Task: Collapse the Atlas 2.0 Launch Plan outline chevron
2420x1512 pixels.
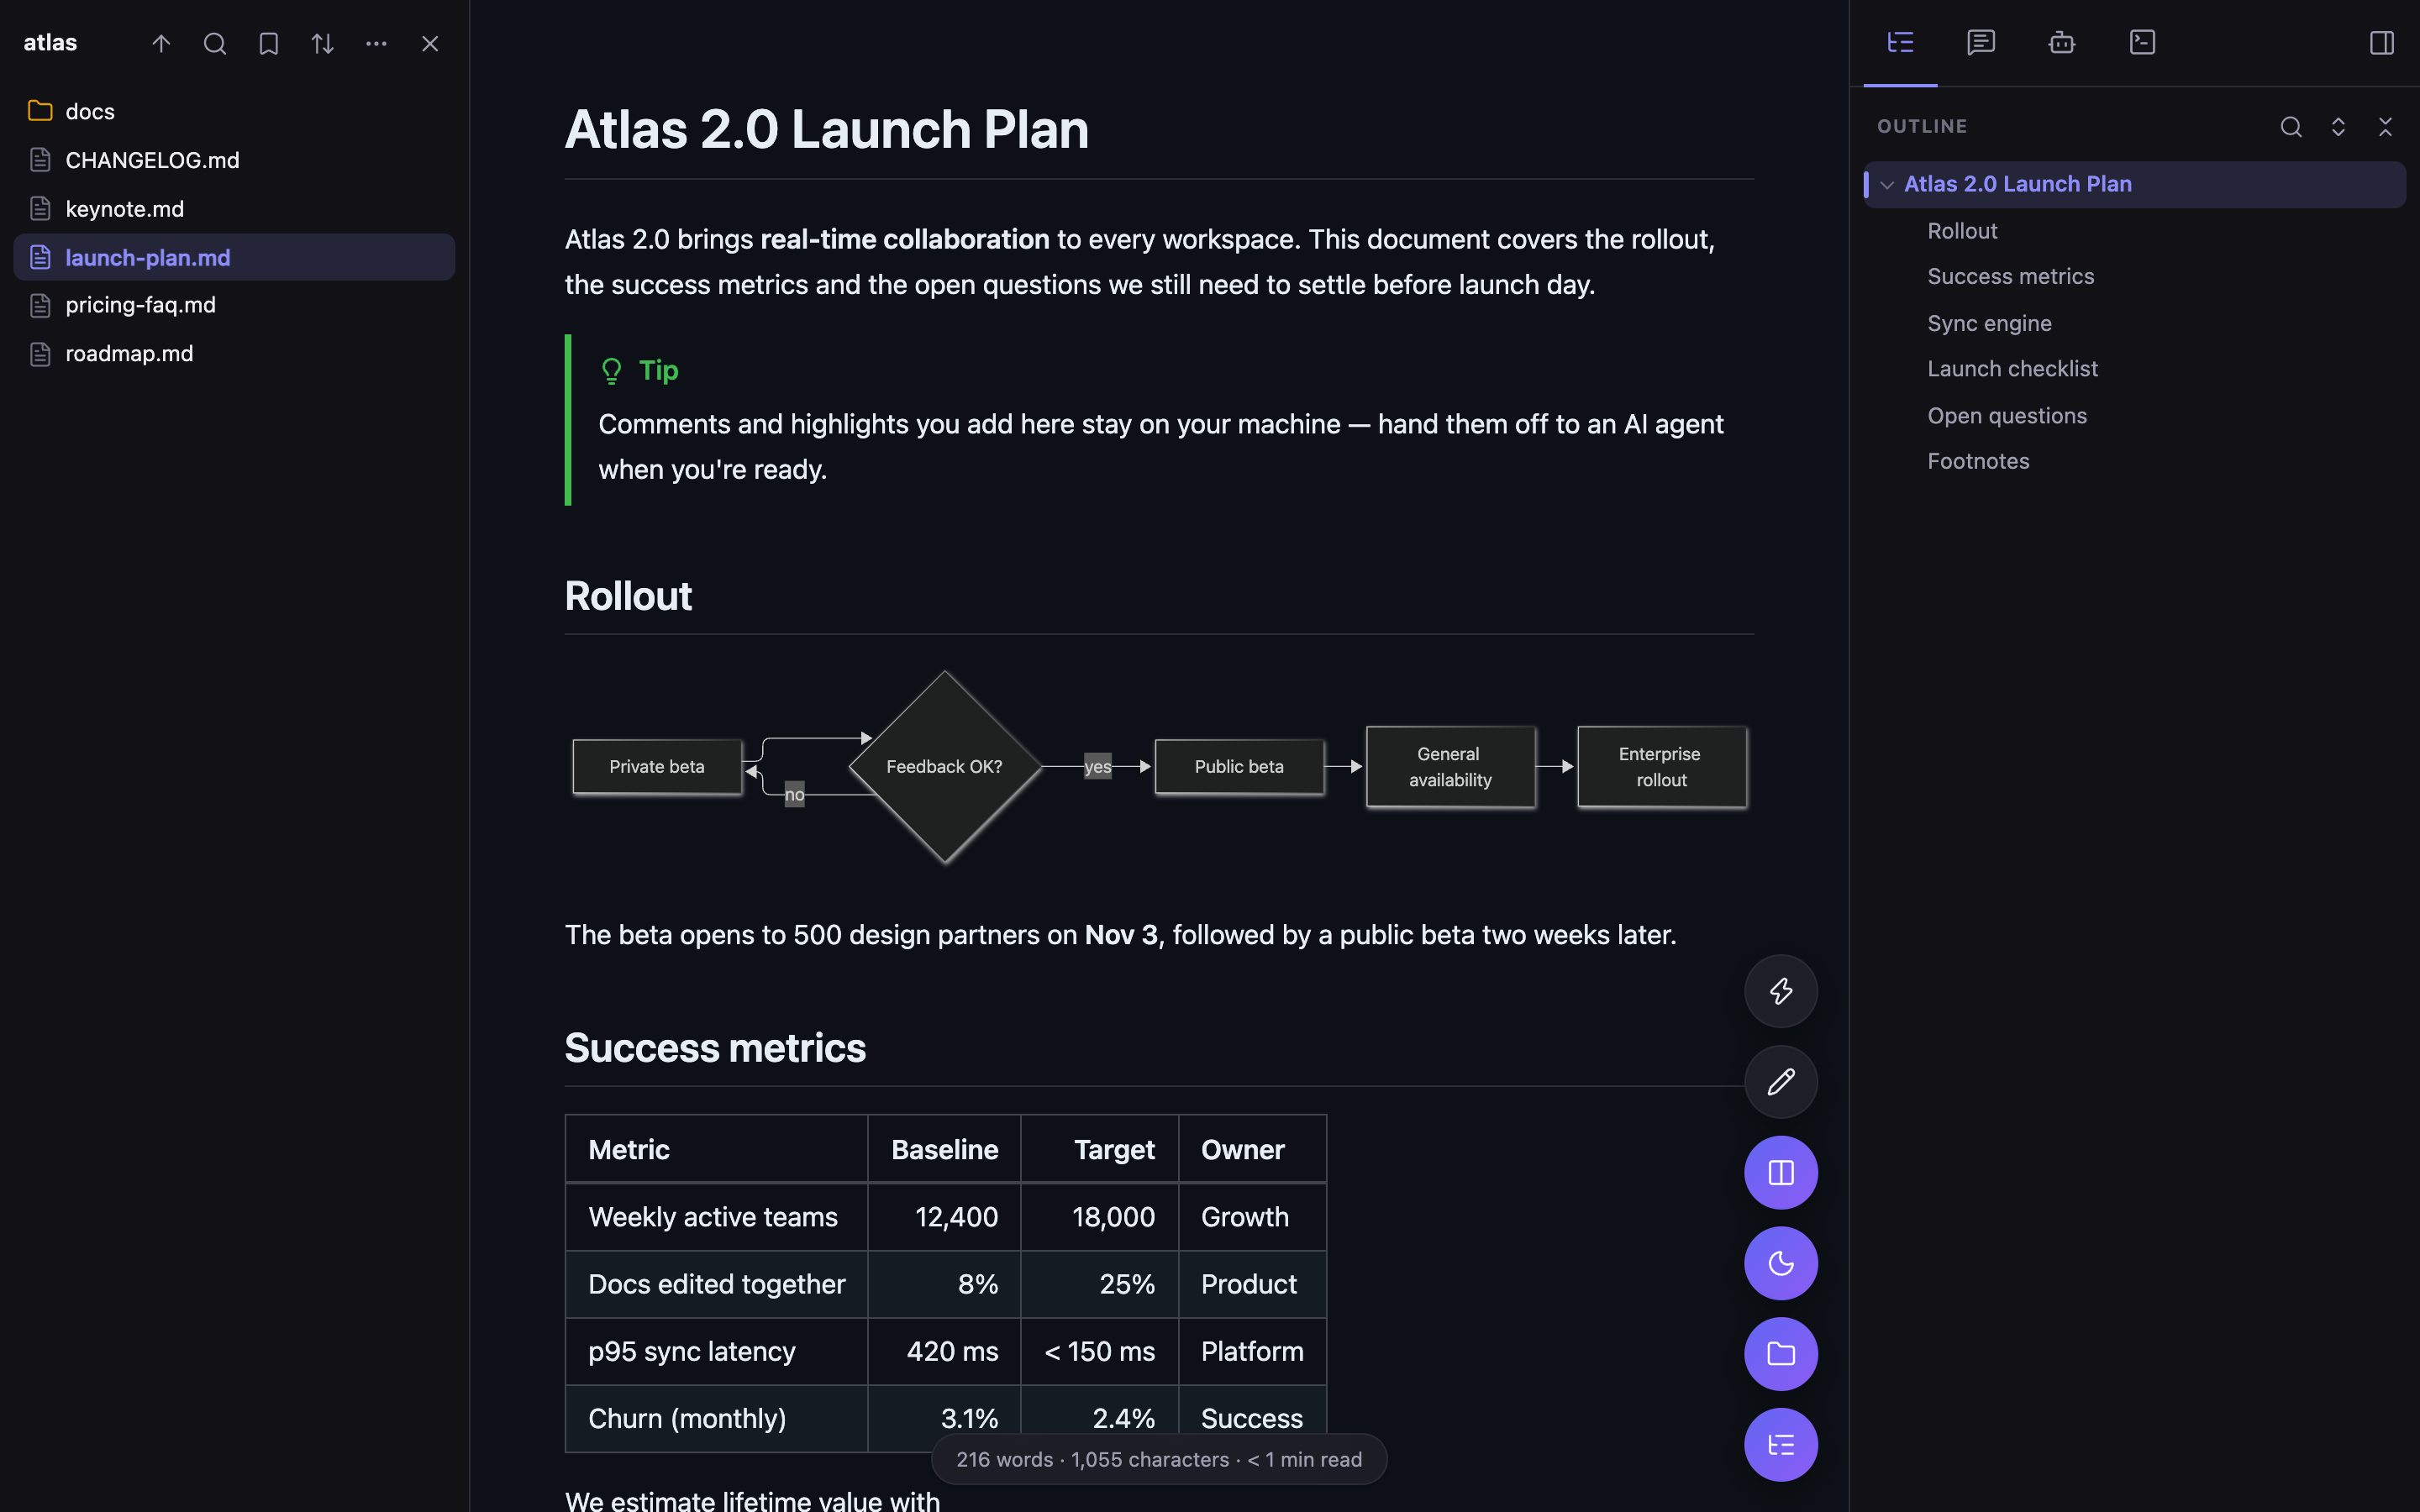Action: [x=1887, y=185]
